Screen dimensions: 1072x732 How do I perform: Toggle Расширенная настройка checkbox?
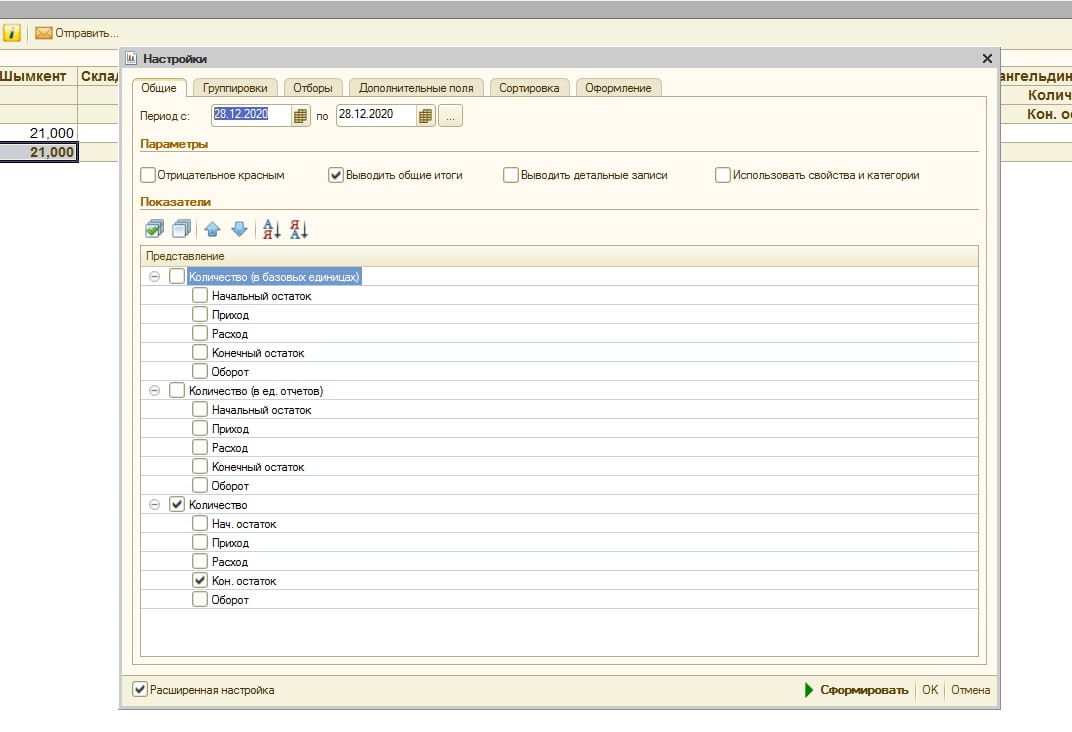140,689
